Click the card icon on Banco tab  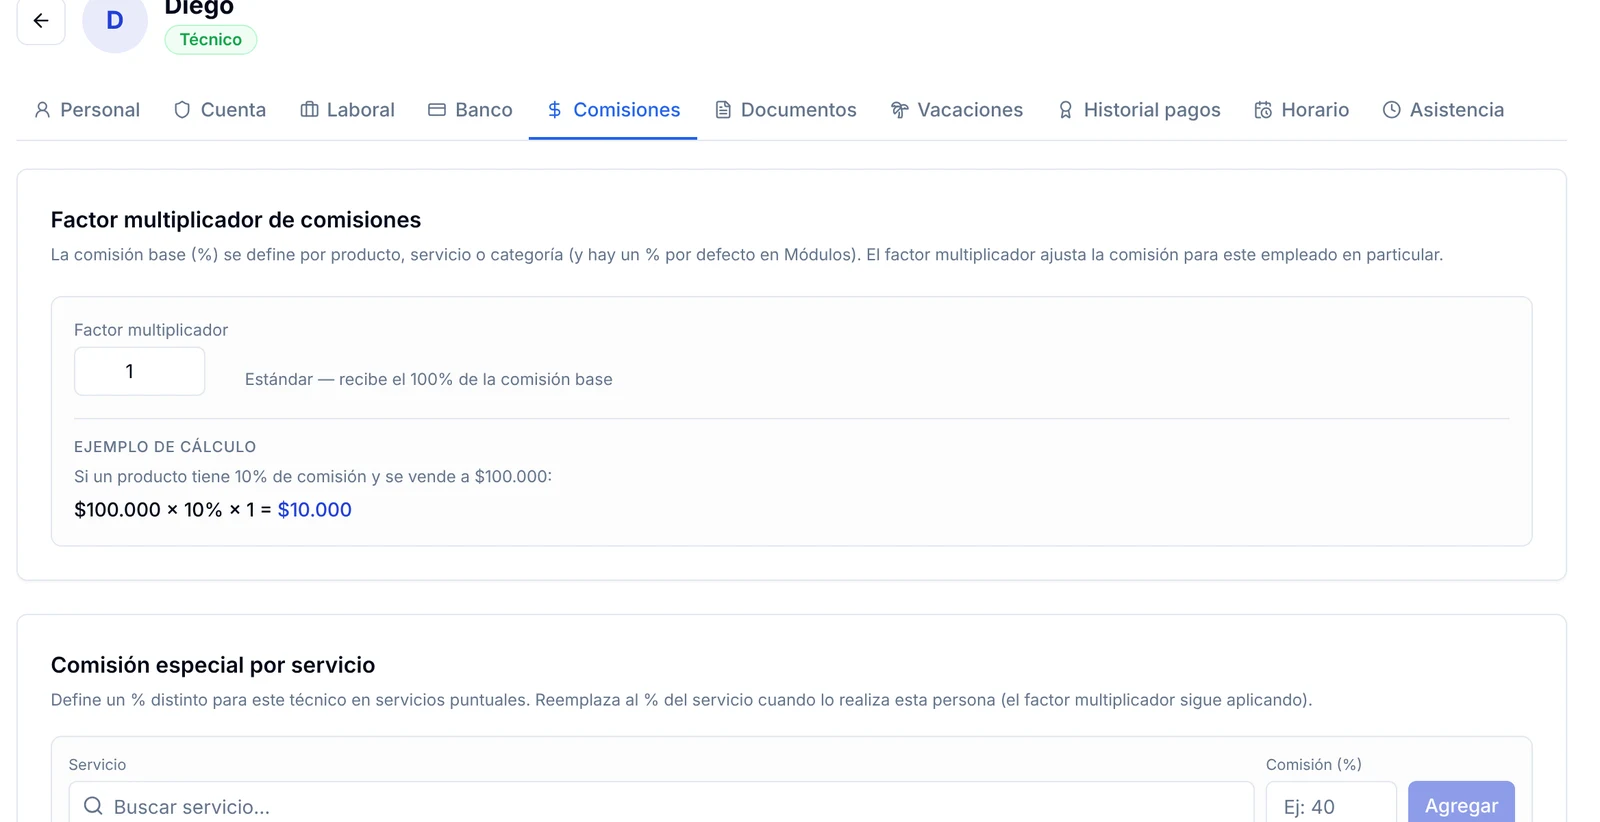[x=437, y=110]
